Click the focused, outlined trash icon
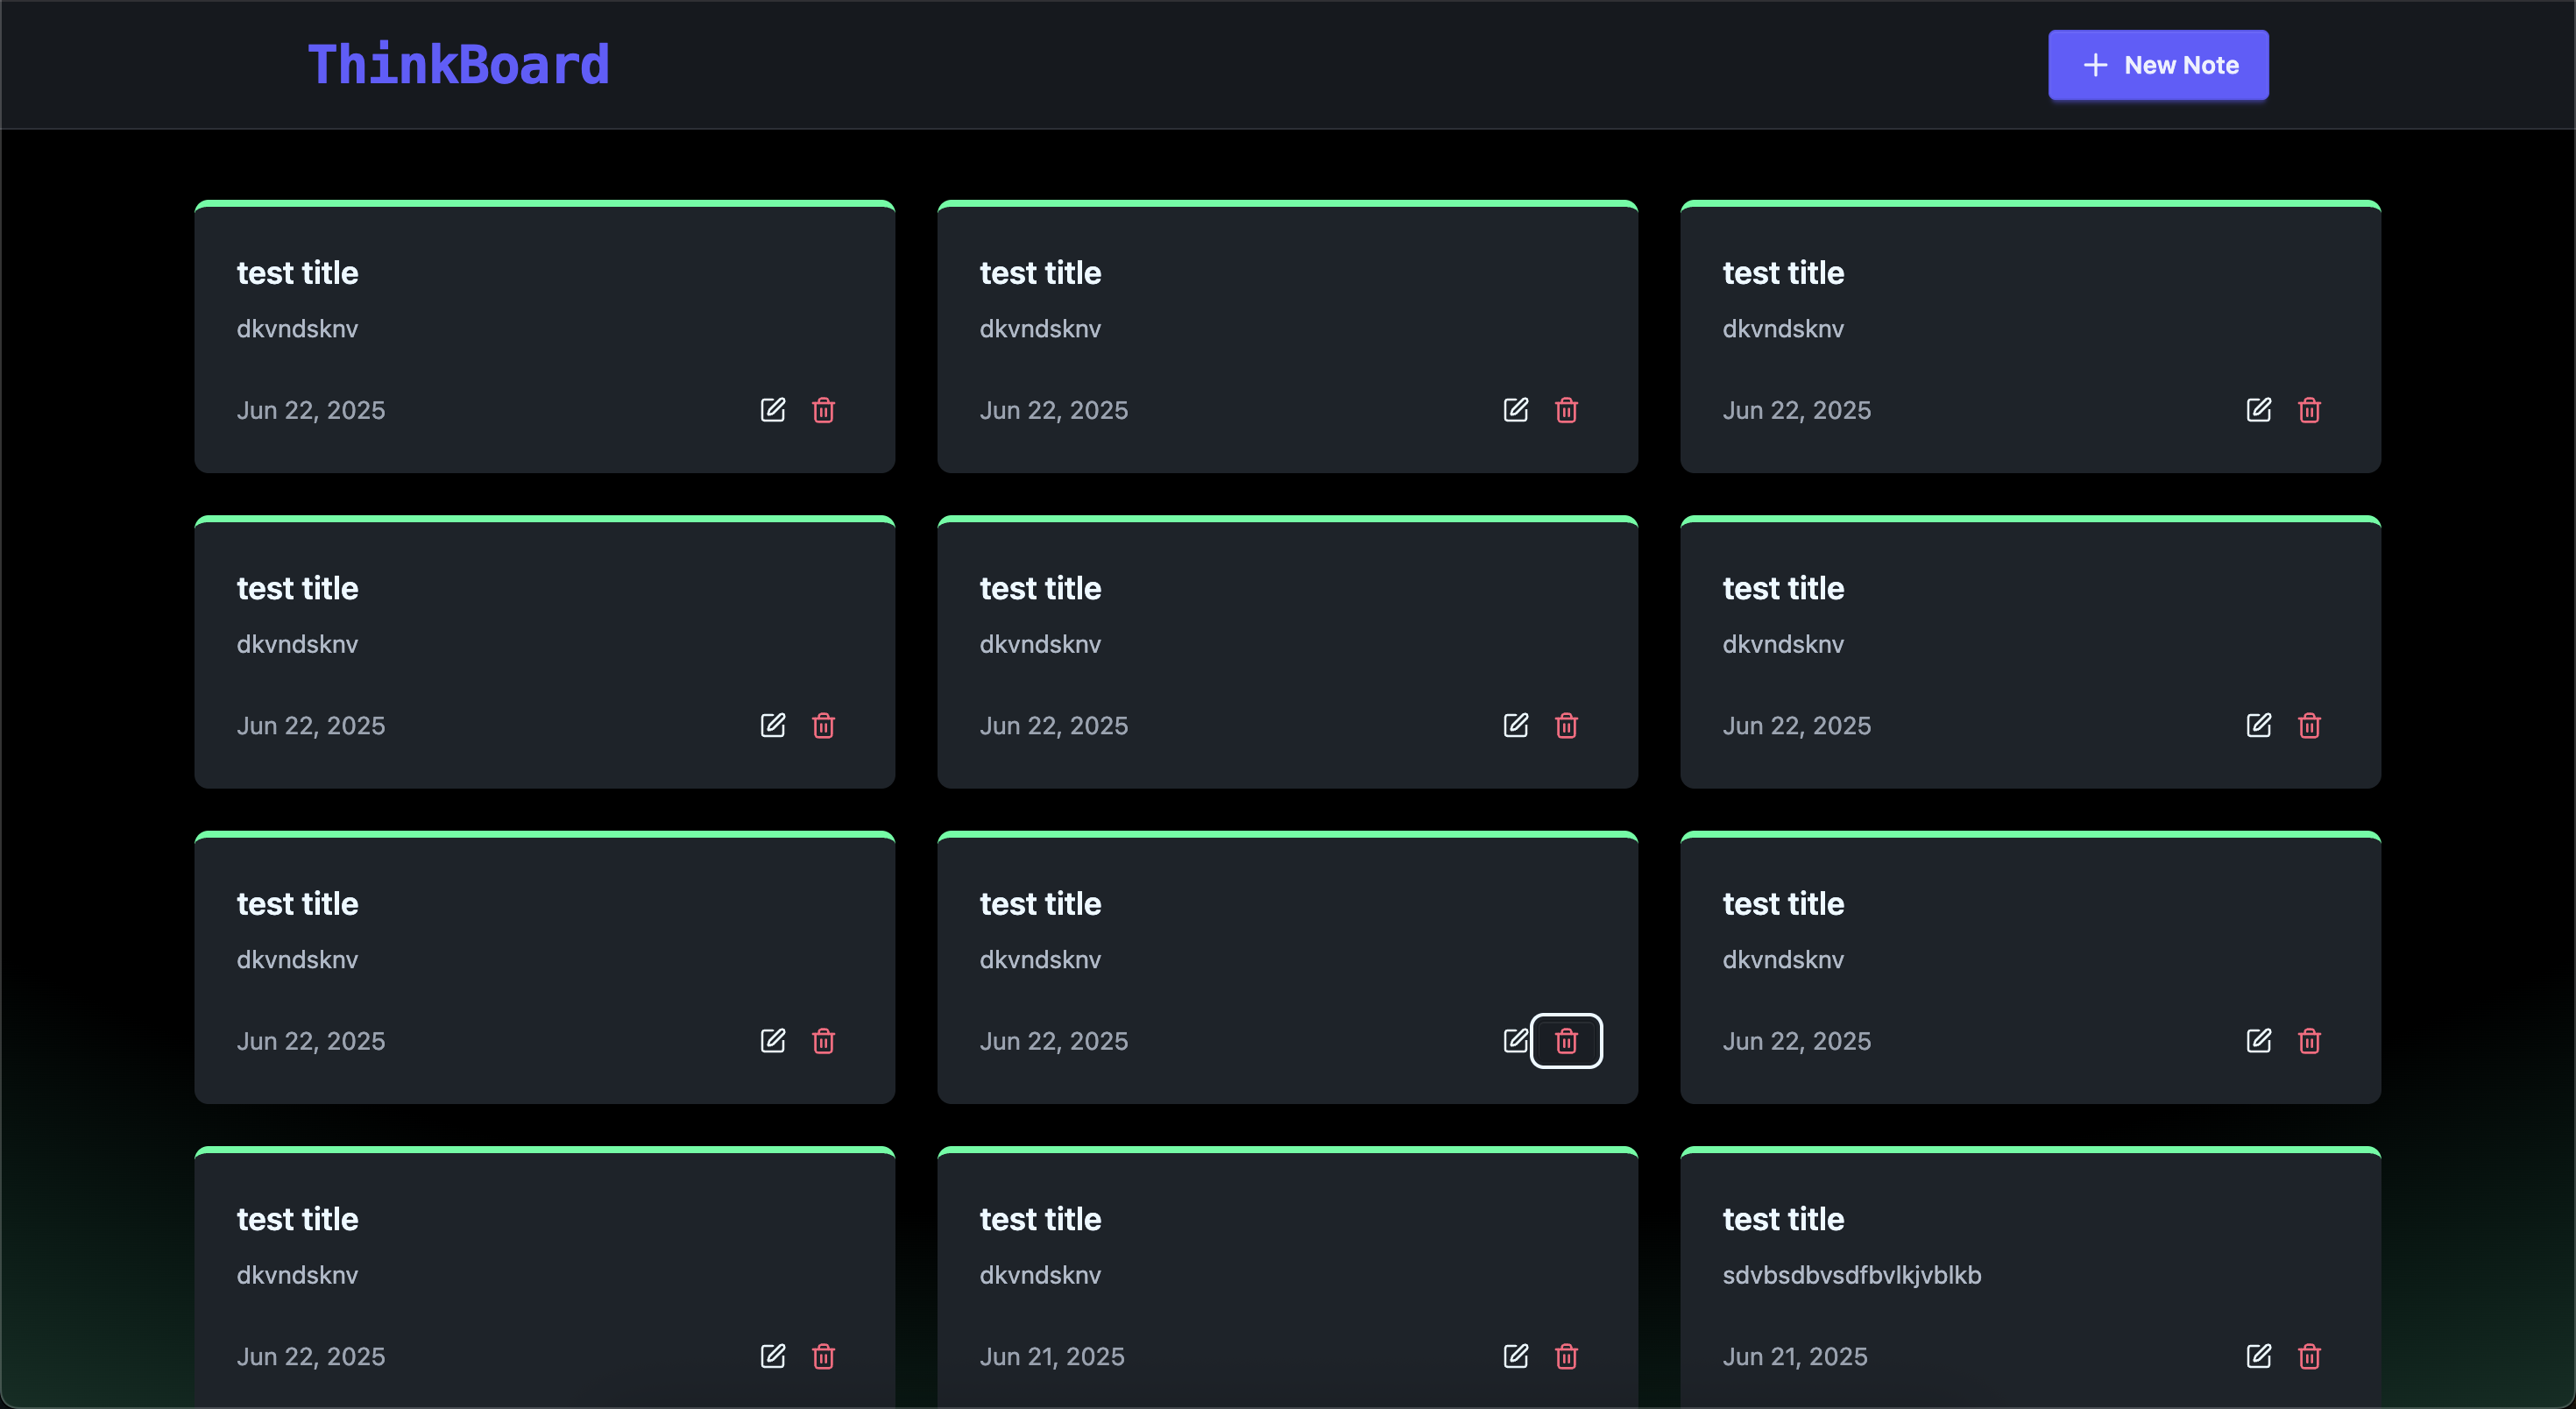 point(1566,1041)
